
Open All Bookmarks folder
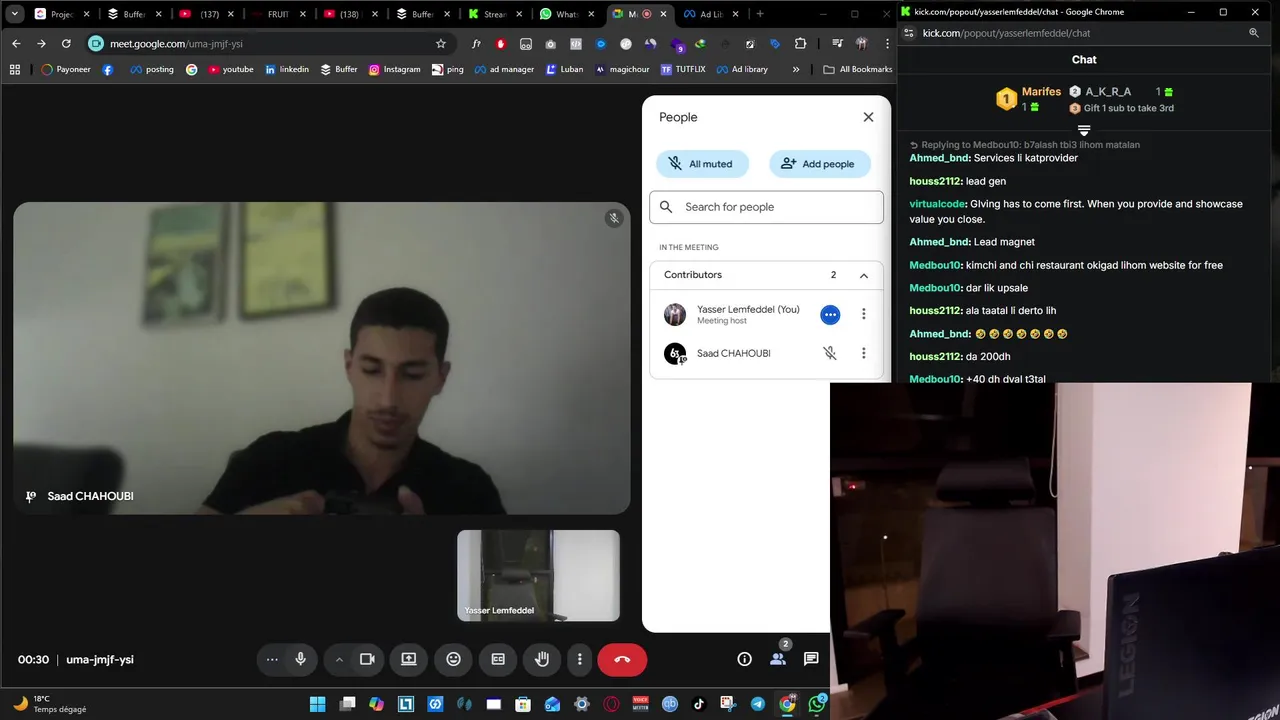tap(857, 70)
